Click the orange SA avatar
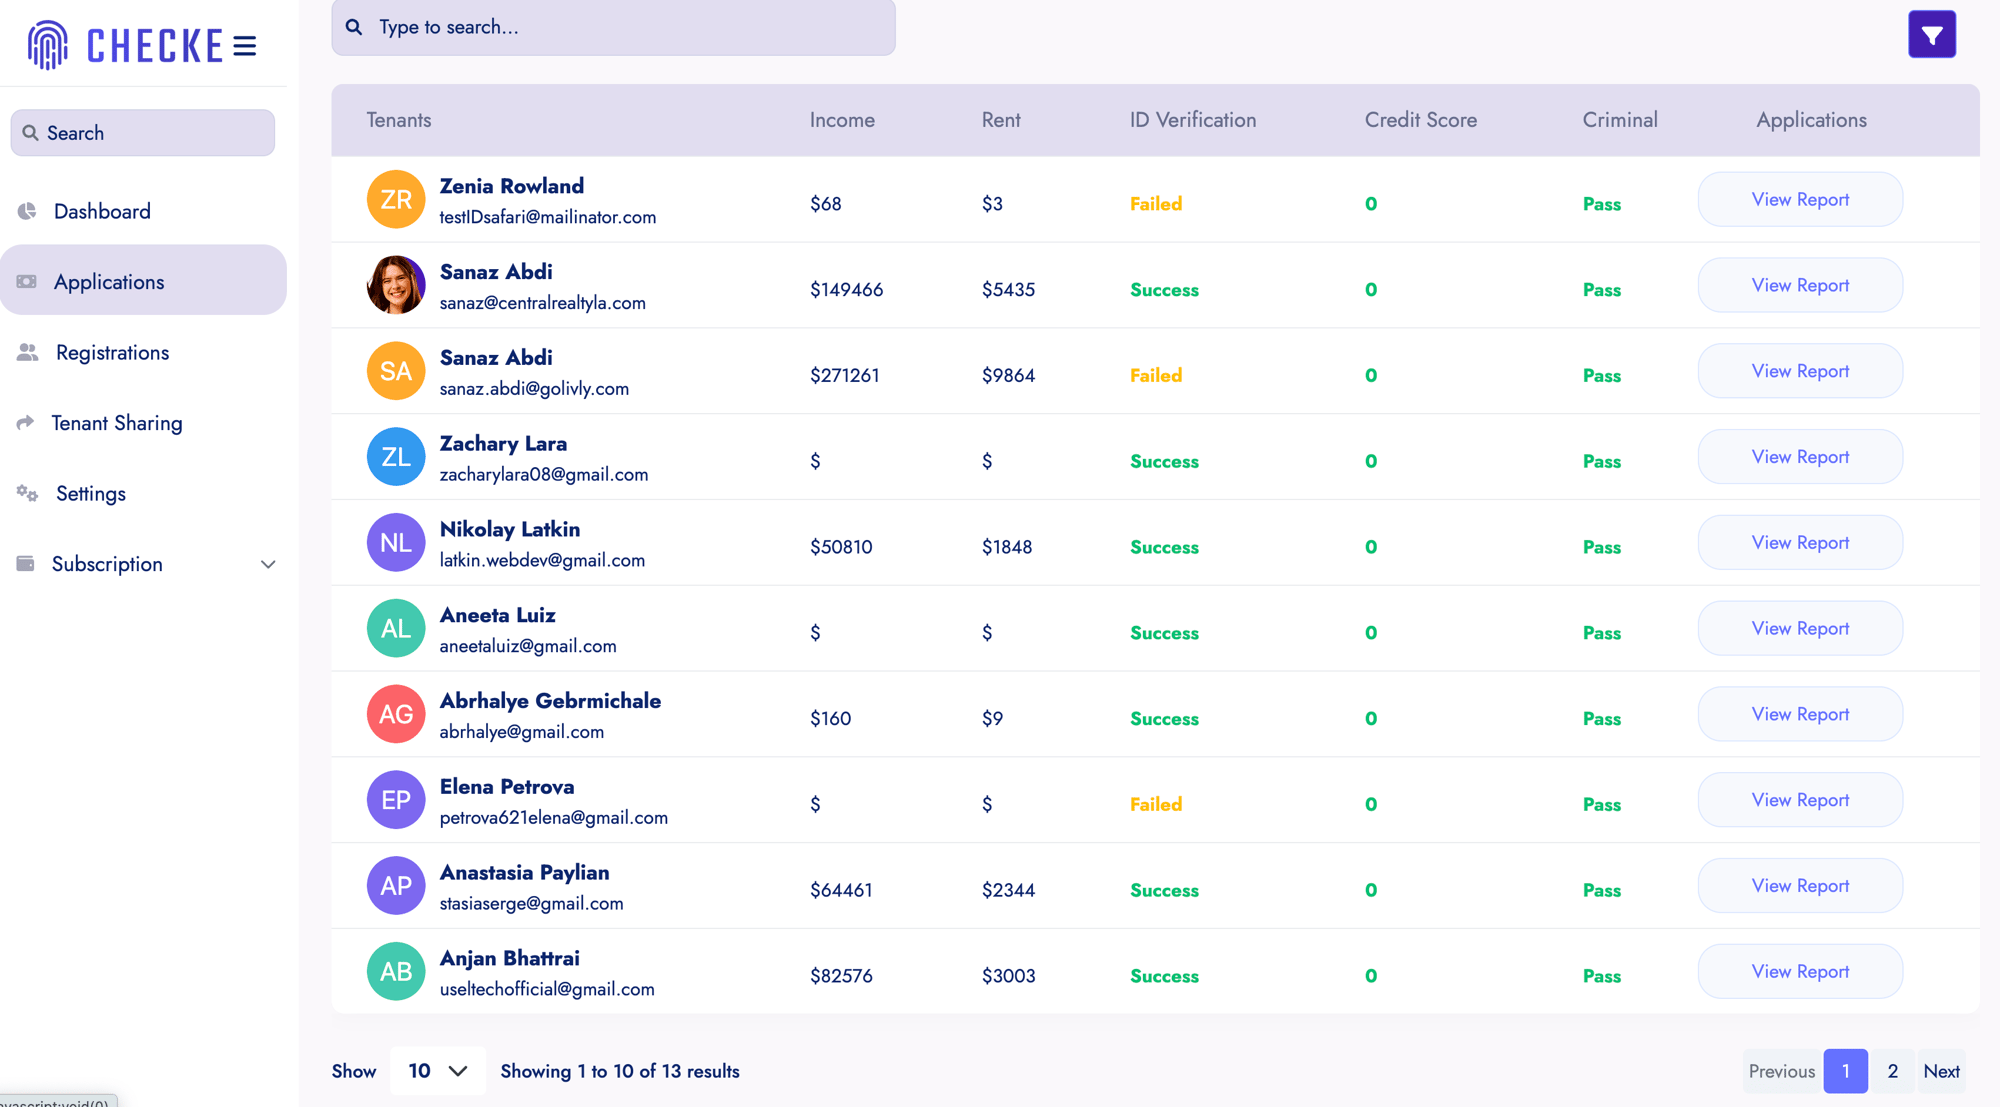 pyautogui.click(x=396, y=371)
